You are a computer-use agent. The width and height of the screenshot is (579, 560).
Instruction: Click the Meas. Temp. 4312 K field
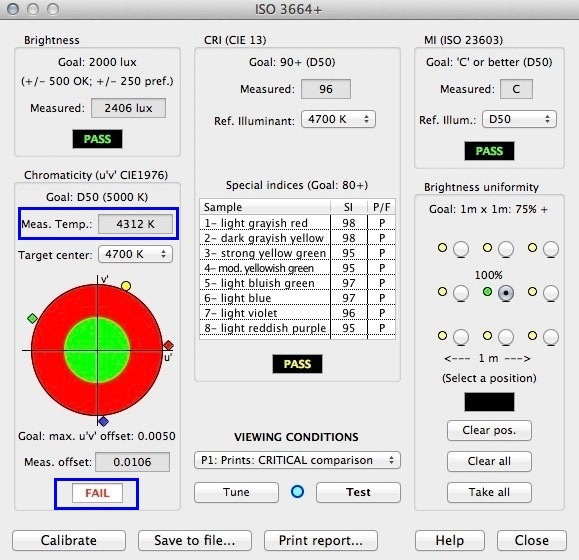coord(135,224)
